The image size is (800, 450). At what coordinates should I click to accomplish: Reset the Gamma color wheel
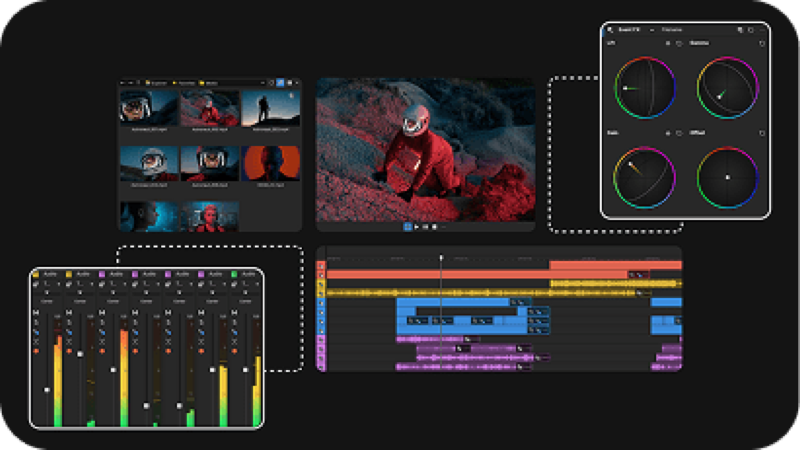pyautogui.click(x=762, y=44)
